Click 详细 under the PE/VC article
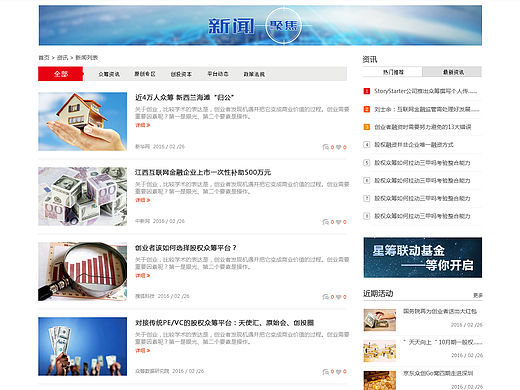 [143, 350]
